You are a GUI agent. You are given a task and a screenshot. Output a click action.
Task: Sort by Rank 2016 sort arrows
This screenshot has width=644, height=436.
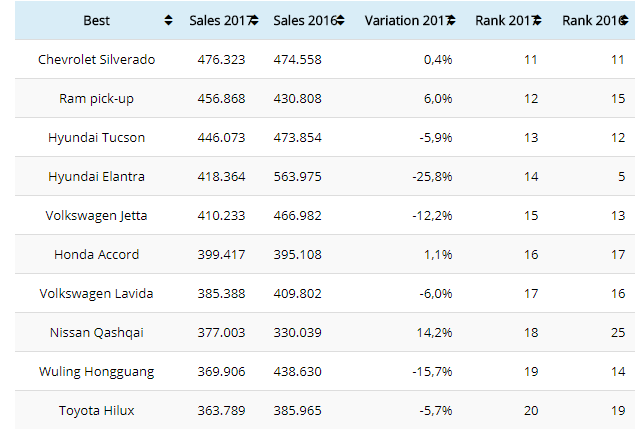[x=624, y=20]
